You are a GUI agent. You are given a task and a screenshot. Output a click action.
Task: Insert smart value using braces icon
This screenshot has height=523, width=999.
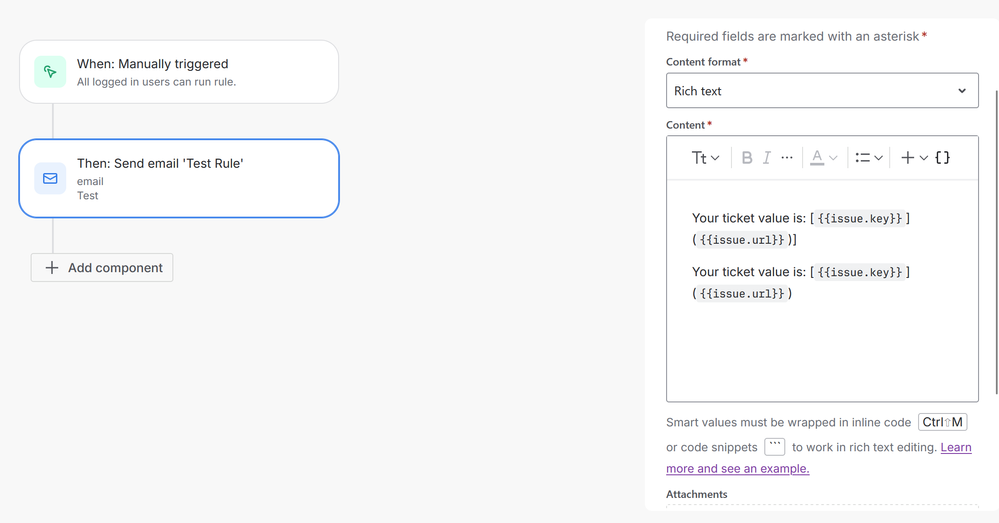coord(942,158)
